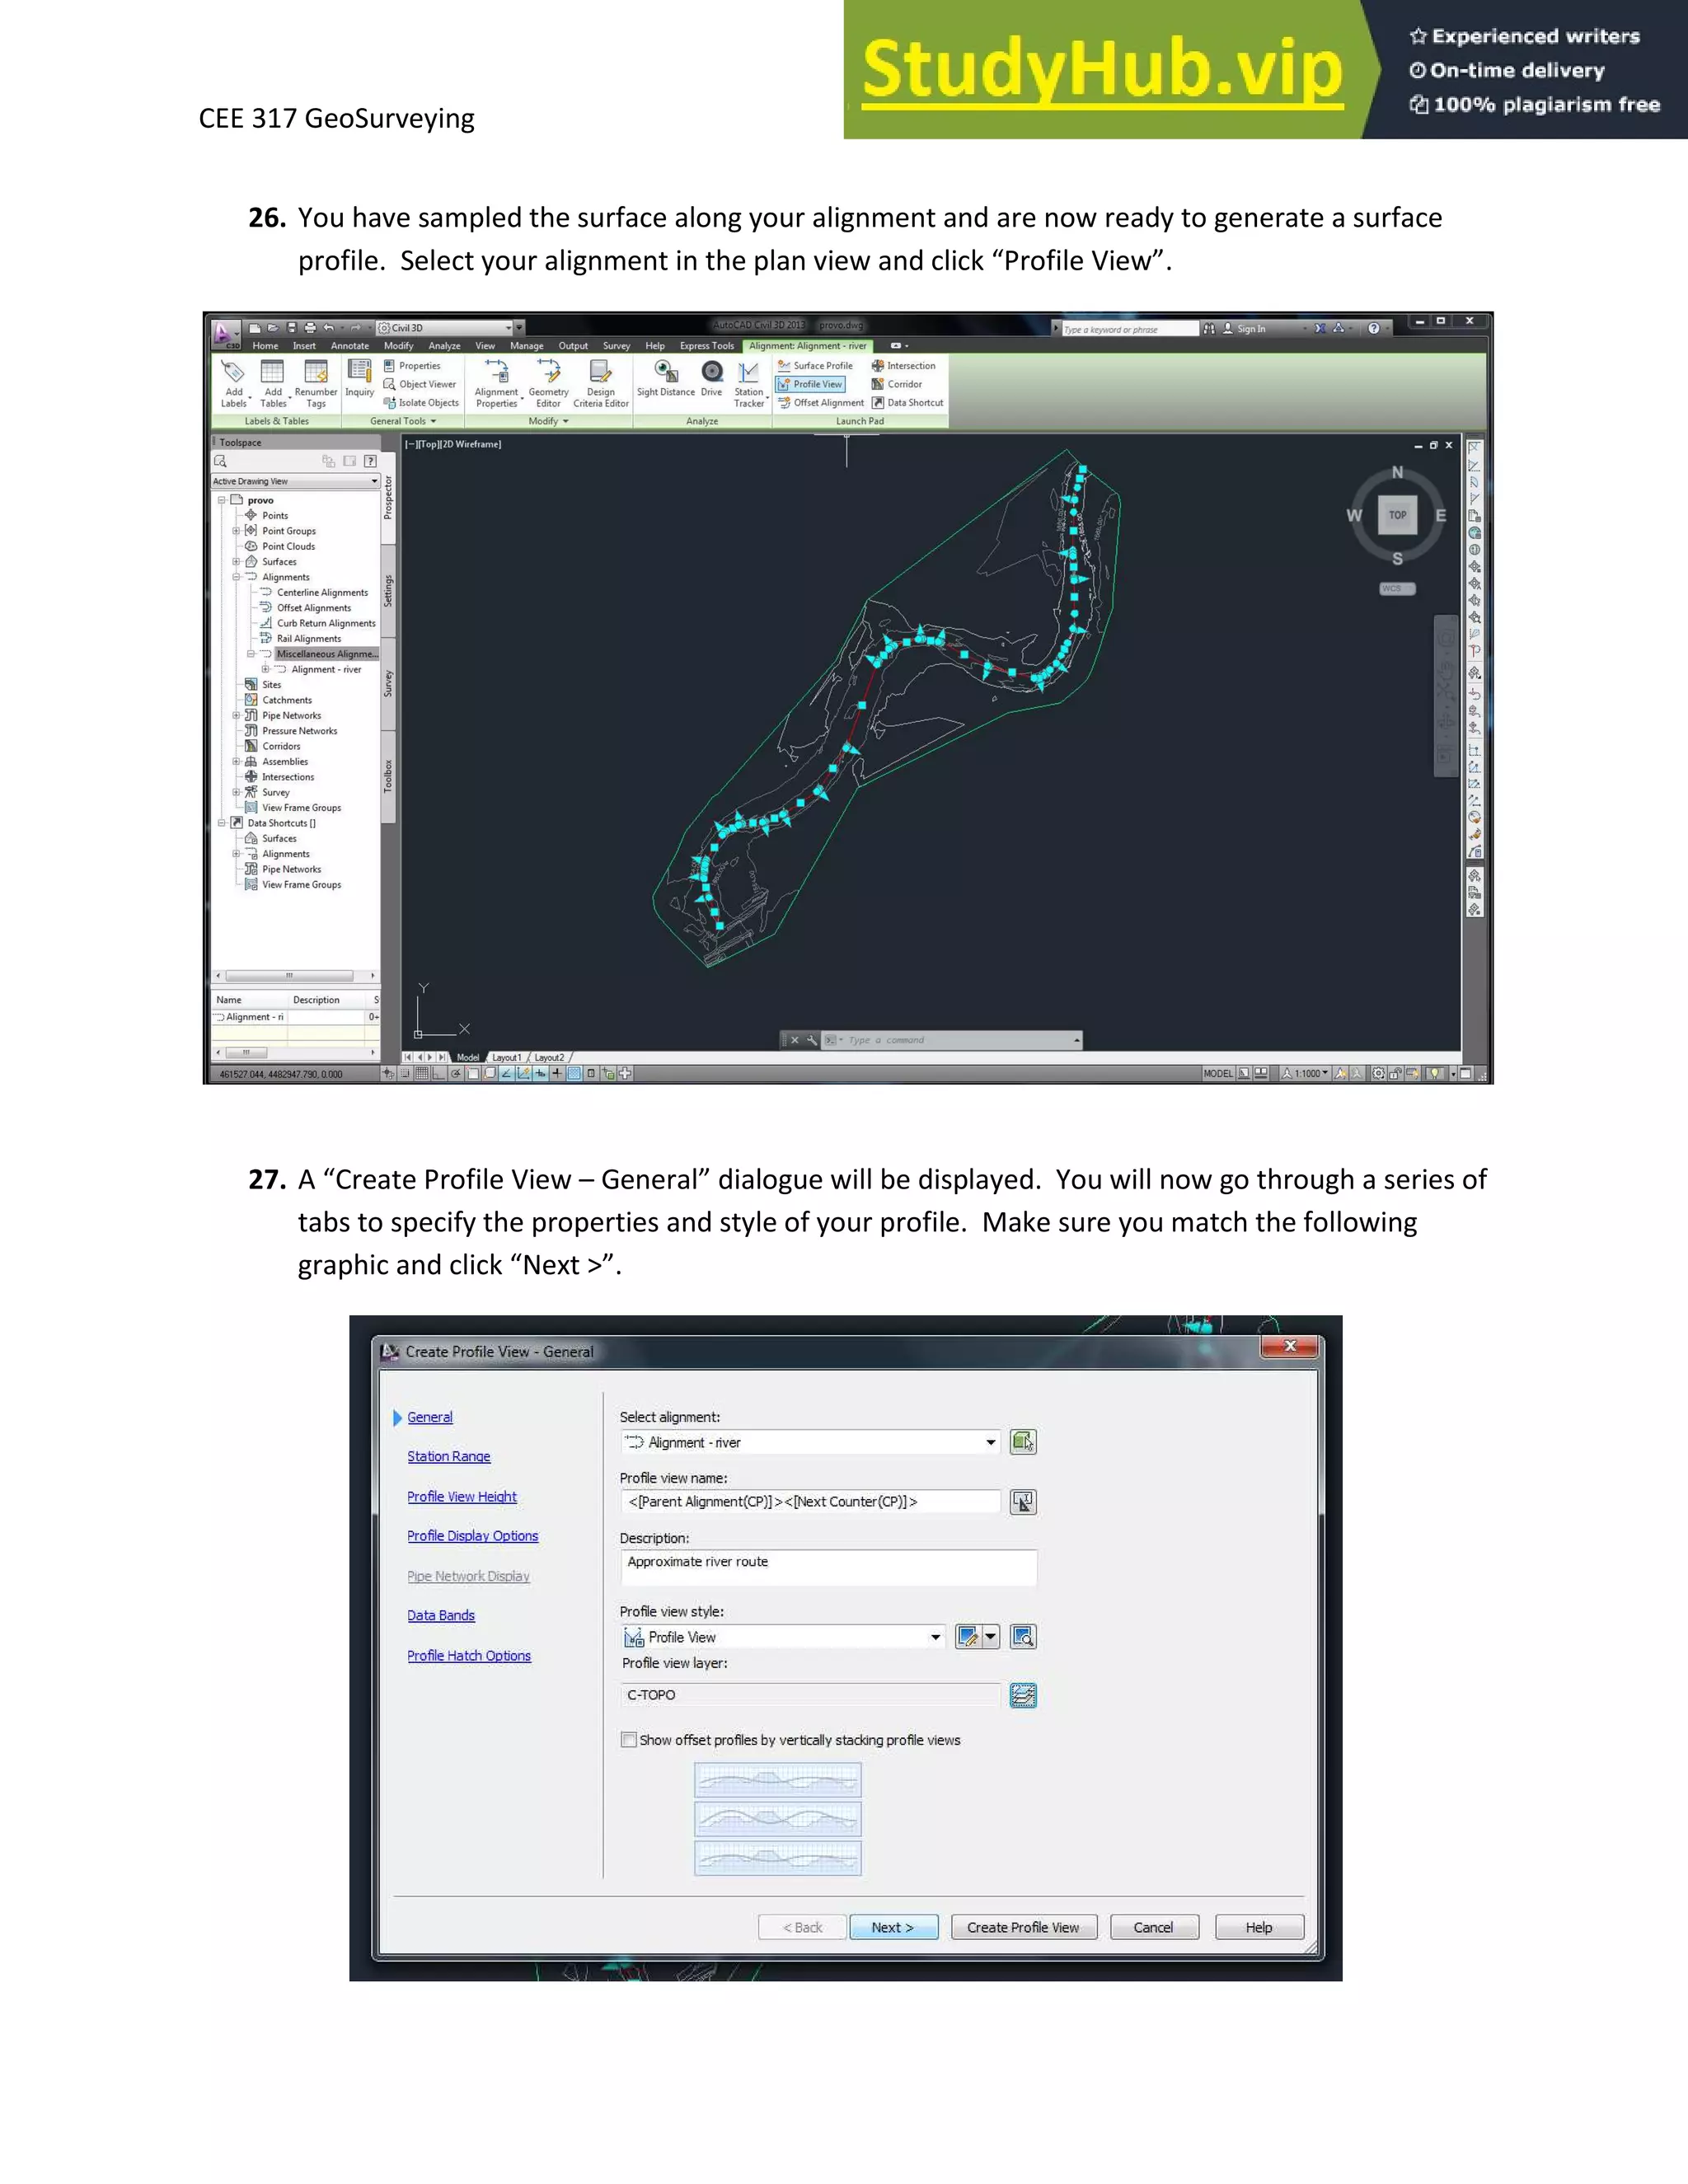This screenshot has height=2184, width=1688.
Task: Click the AutoCAD application menu logo
Action: point(225,333)
